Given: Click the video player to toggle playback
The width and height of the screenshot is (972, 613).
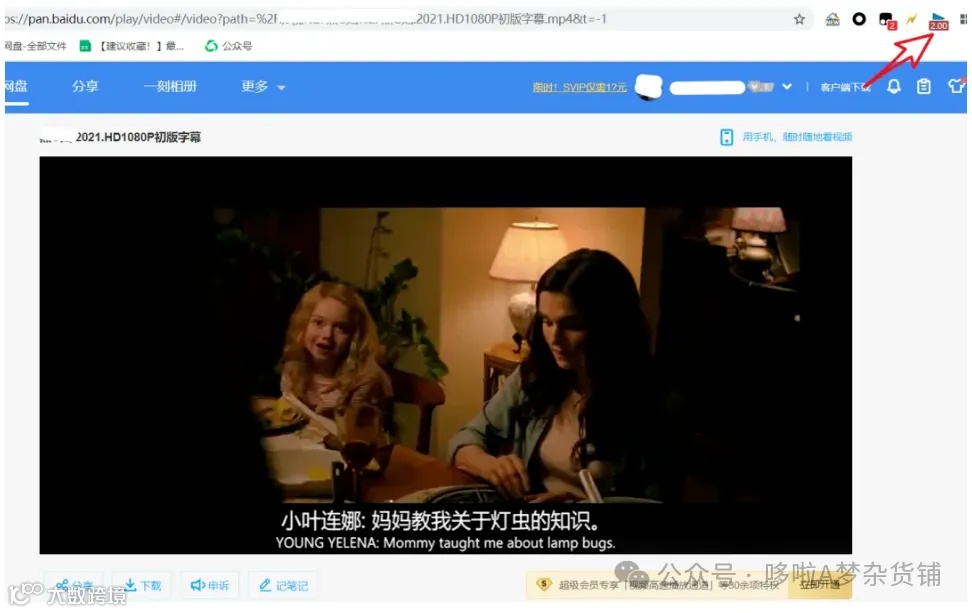Looking at the screenshot, I should [446, 355].
